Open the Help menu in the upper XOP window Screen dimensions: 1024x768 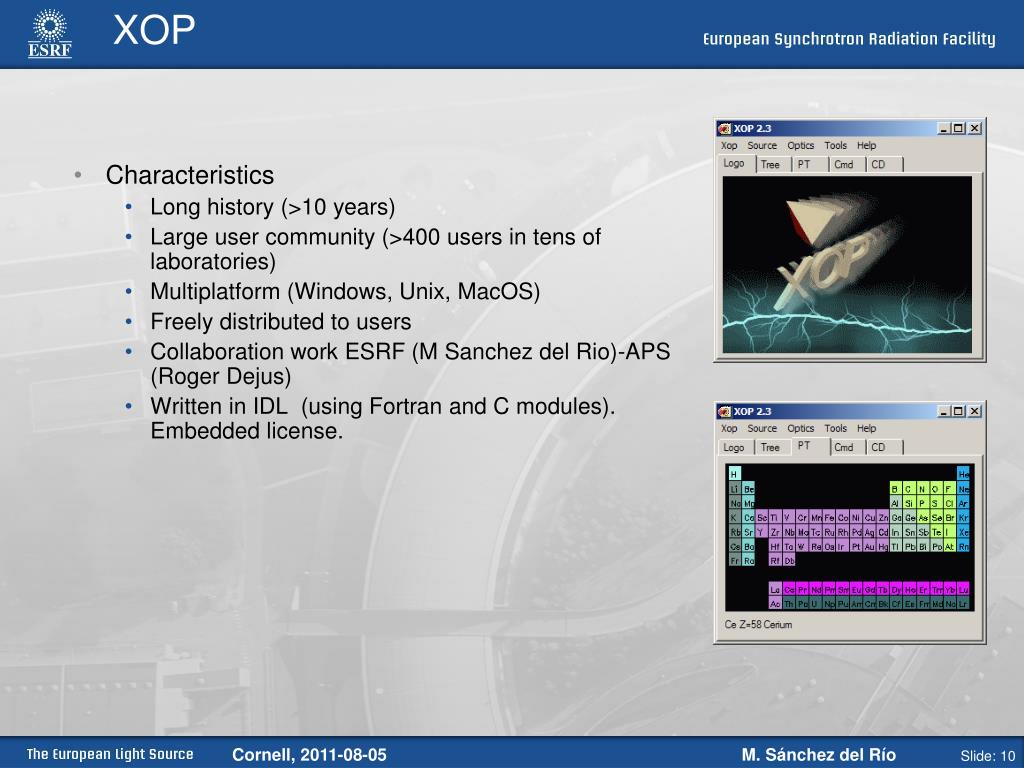coord(867,146)
